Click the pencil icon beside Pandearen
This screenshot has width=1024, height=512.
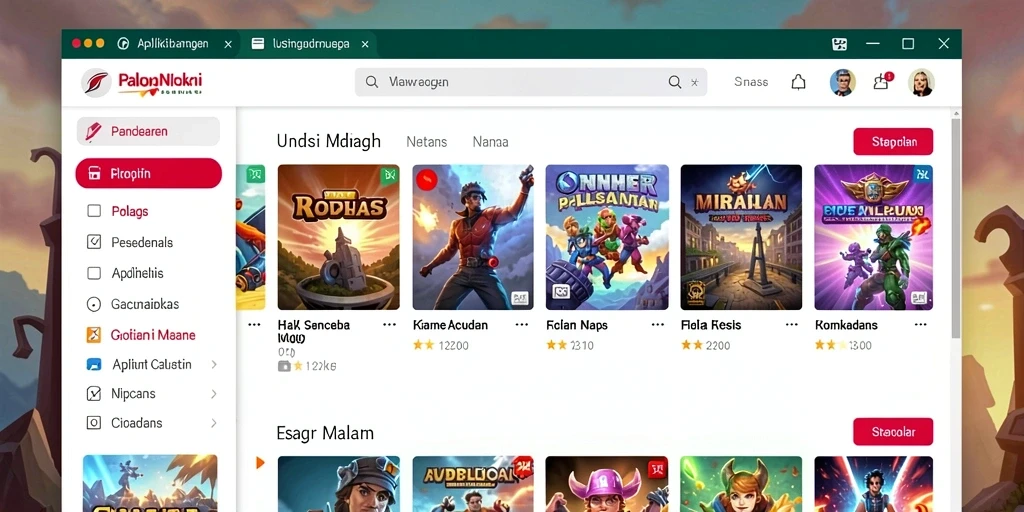tap(93, 131)
